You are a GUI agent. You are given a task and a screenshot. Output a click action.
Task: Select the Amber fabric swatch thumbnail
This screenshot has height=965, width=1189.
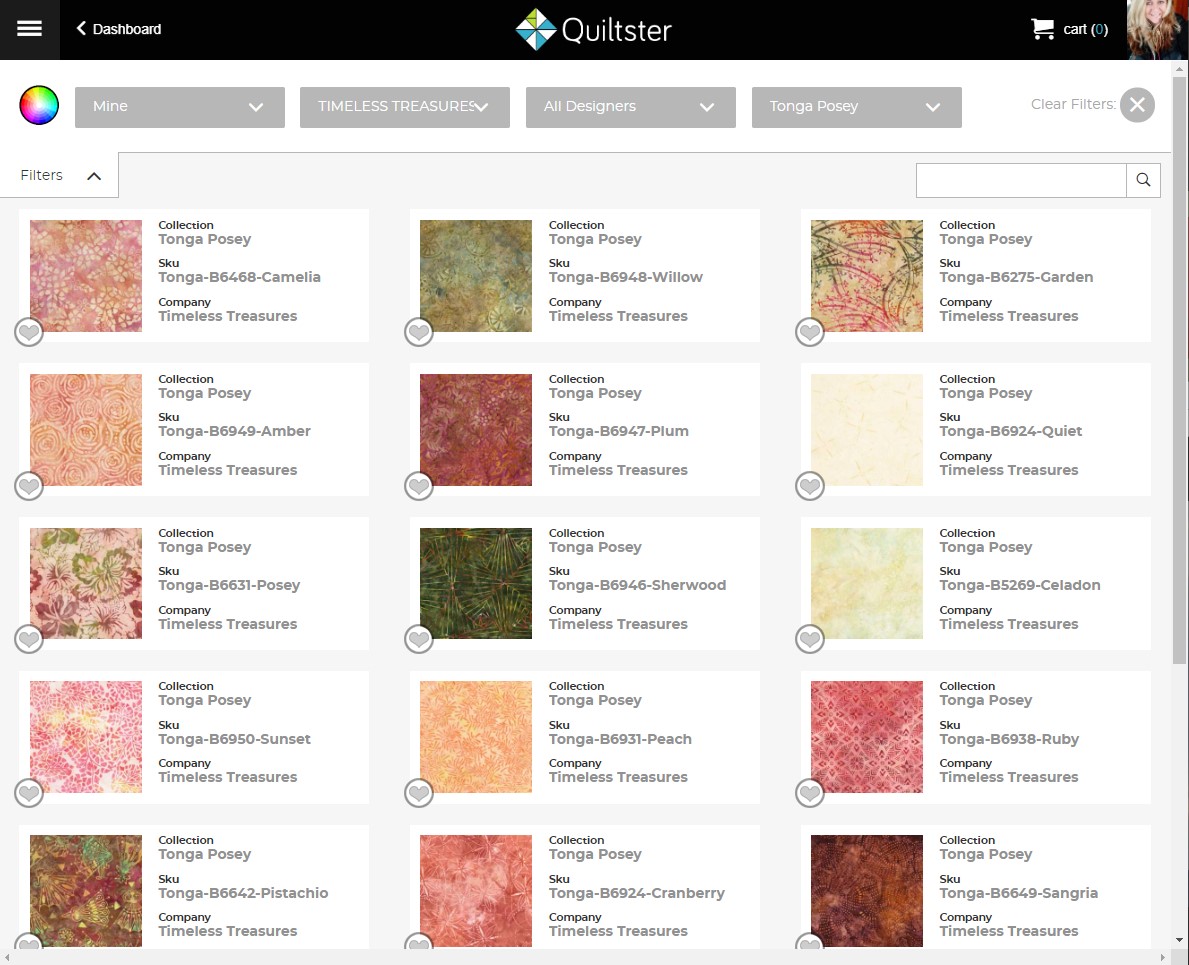coord(86,430)
